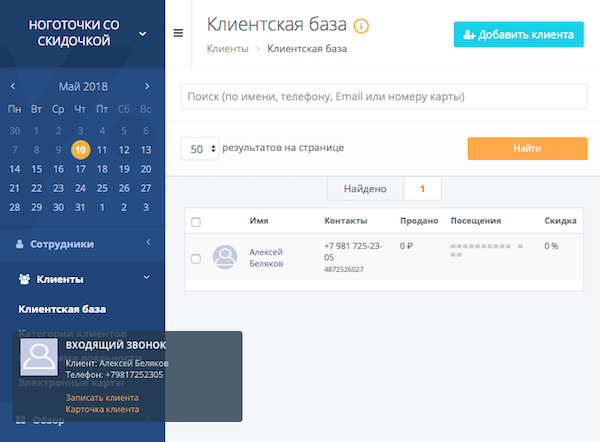
Task: Expand the НОГОТОЧКИ СО СКИДОЧКОЙ salon dropdown
Action: pyautogui.click(x=142, y=34)
